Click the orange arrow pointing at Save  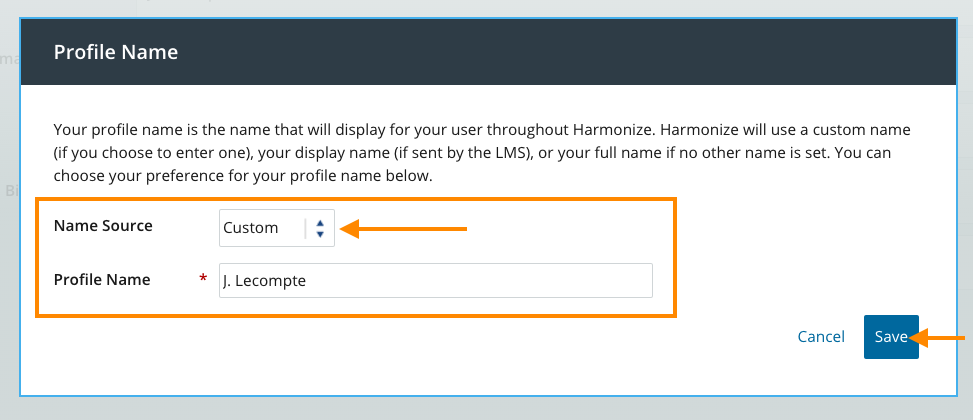coord(940,339)
